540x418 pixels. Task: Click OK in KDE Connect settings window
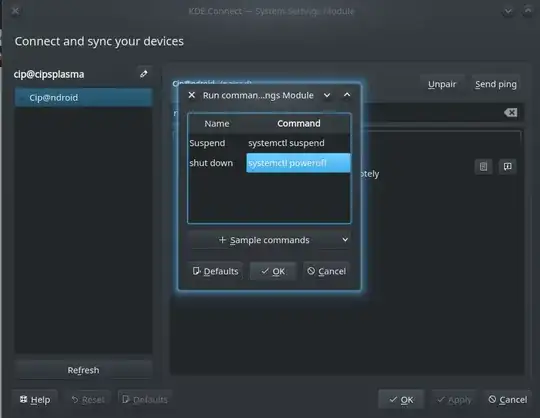coord(401,400)
